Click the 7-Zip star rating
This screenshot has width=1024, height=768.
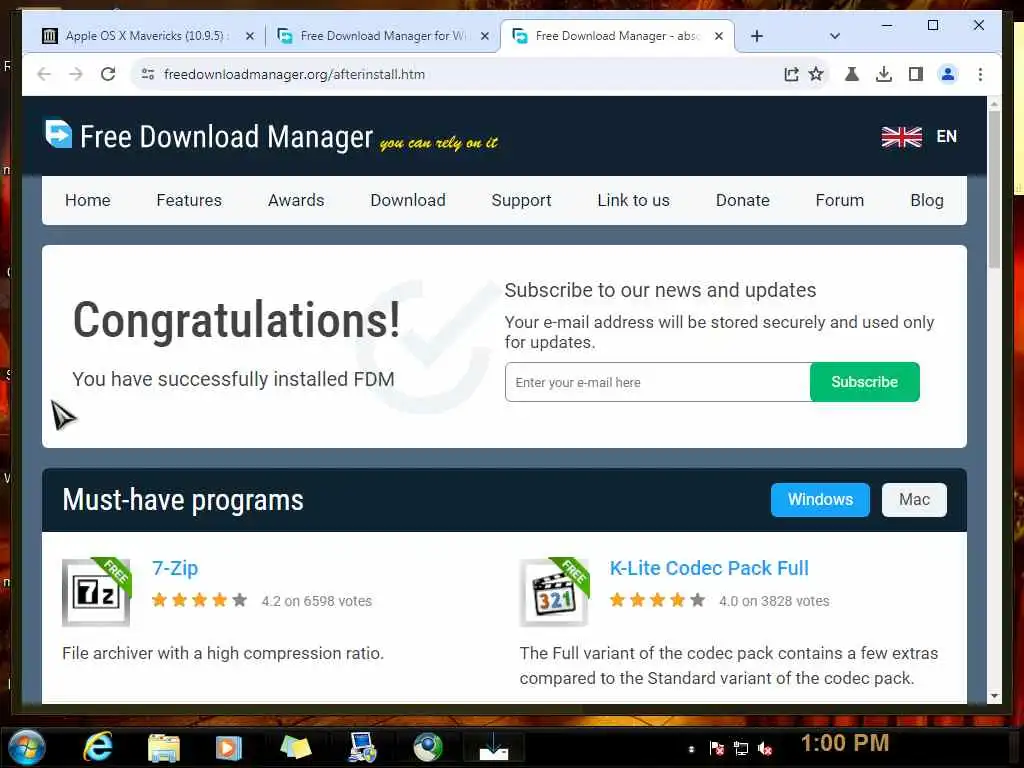click(199, 600)
